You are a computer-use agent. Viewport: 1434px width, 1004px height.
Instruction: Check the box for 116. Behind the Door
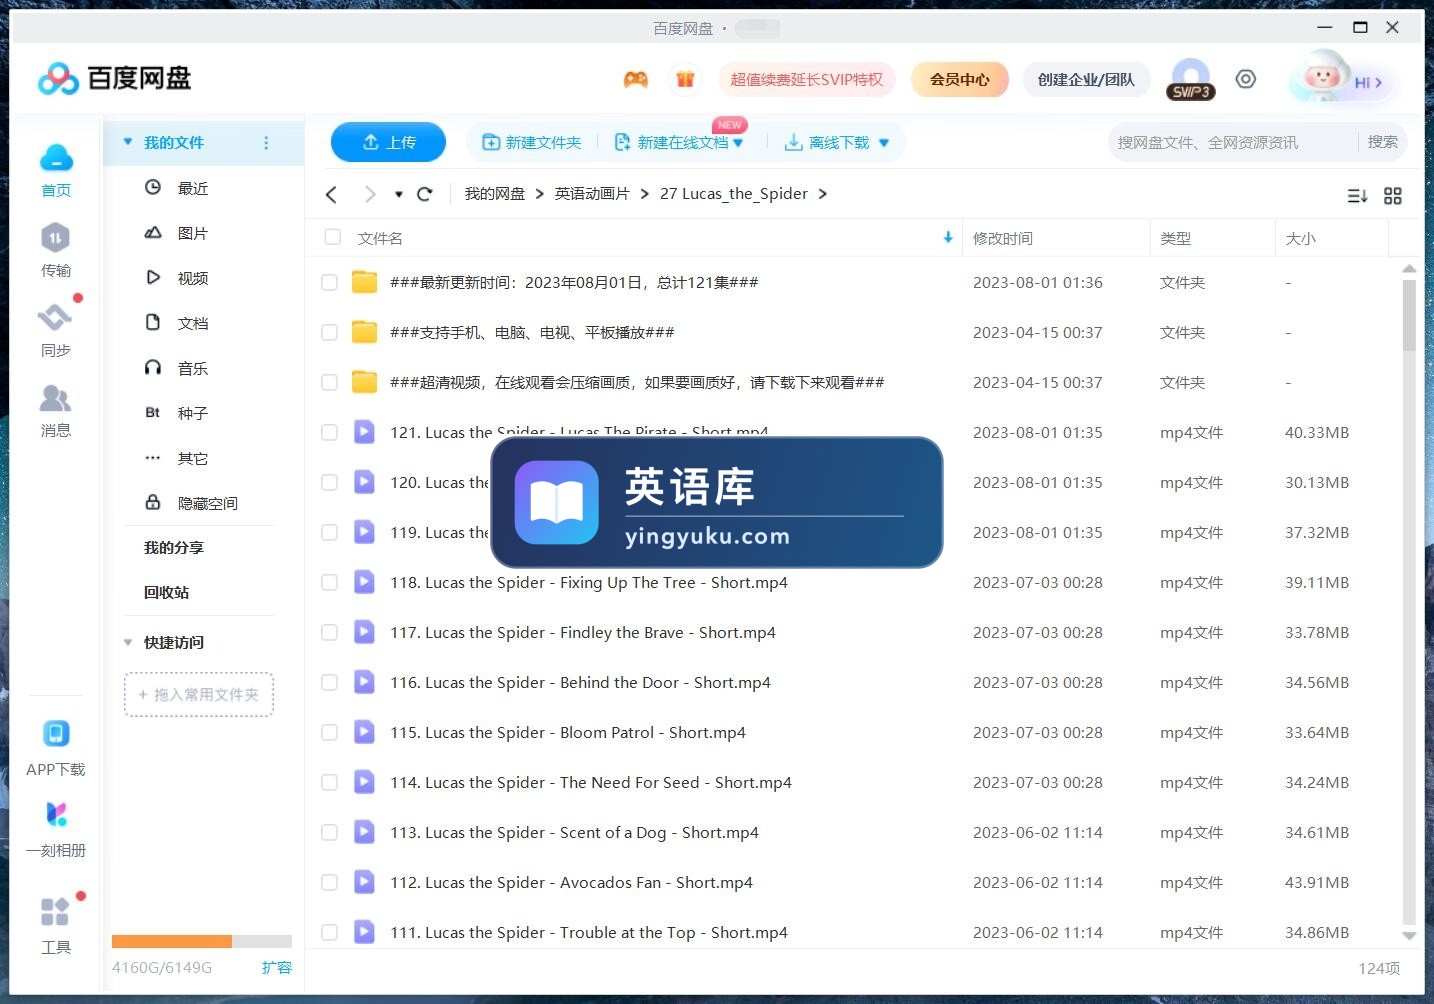(329, 682)
